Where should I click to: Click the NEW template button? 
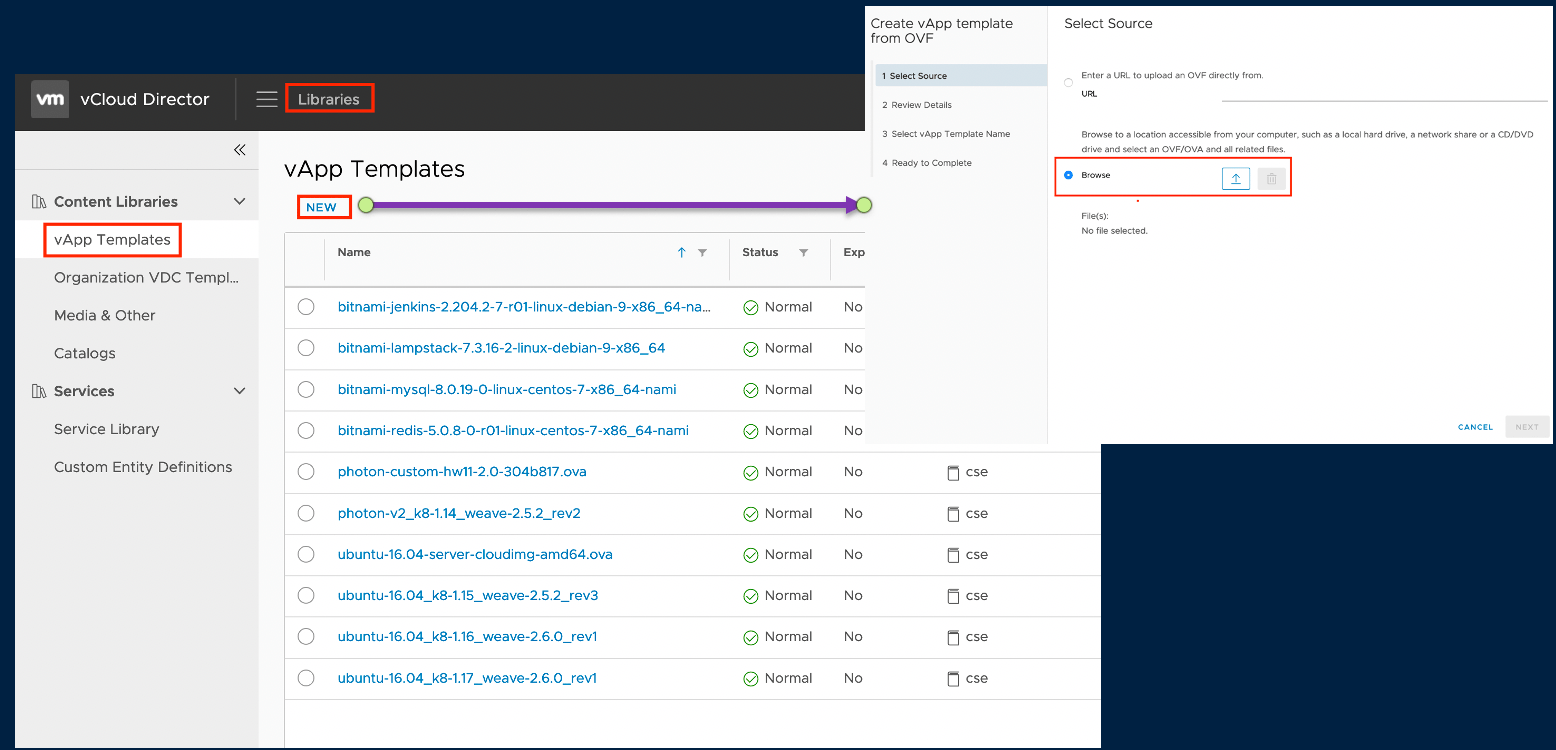tap(322, 207)
